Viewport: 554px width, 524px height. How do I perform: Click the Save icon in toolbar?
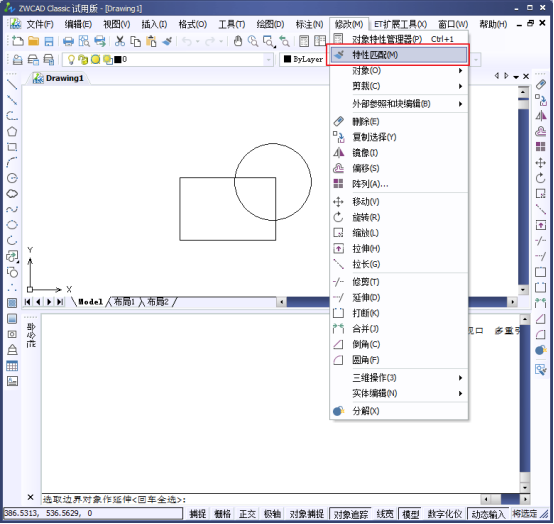click(49, 41)
